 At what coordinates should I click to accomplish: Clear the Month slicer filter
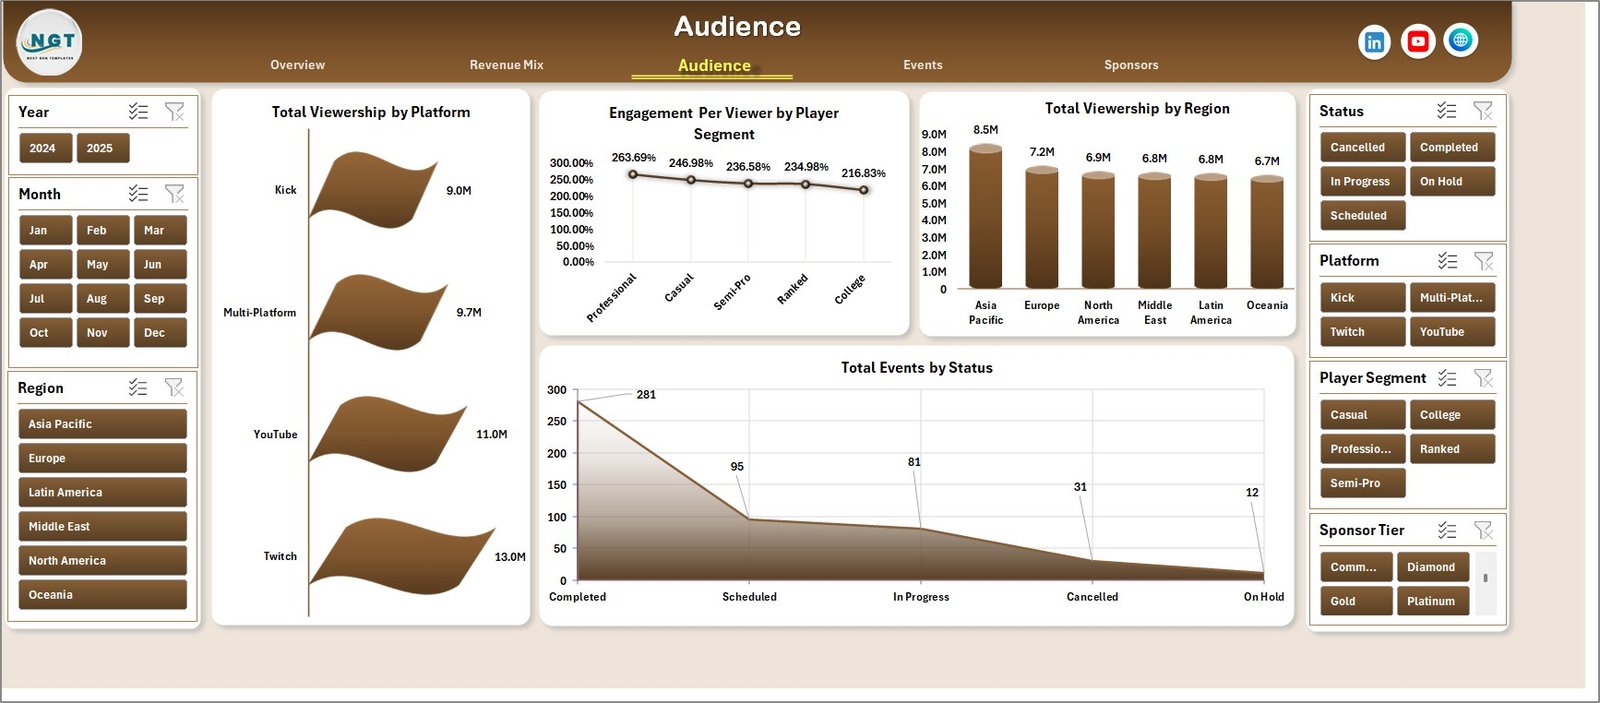click(175, 194)
